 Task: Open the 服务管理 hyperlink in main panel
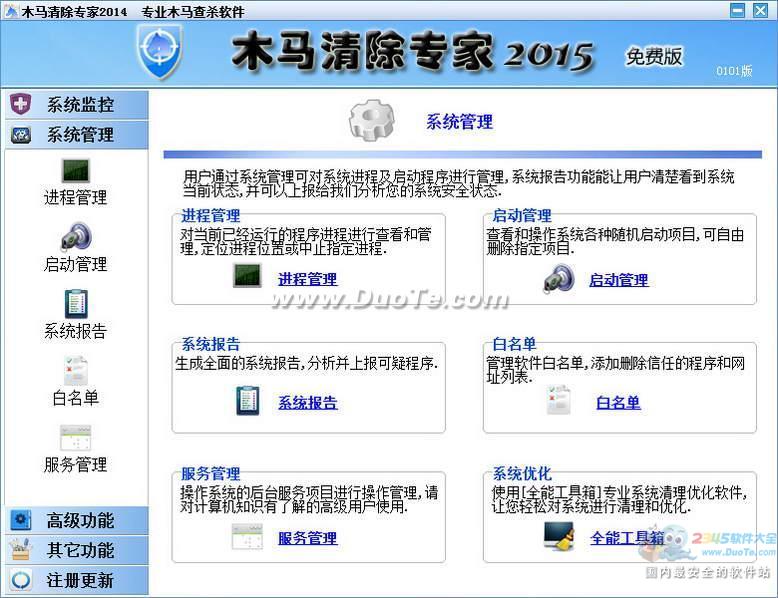pyautogui.click(x=307, y=538)
